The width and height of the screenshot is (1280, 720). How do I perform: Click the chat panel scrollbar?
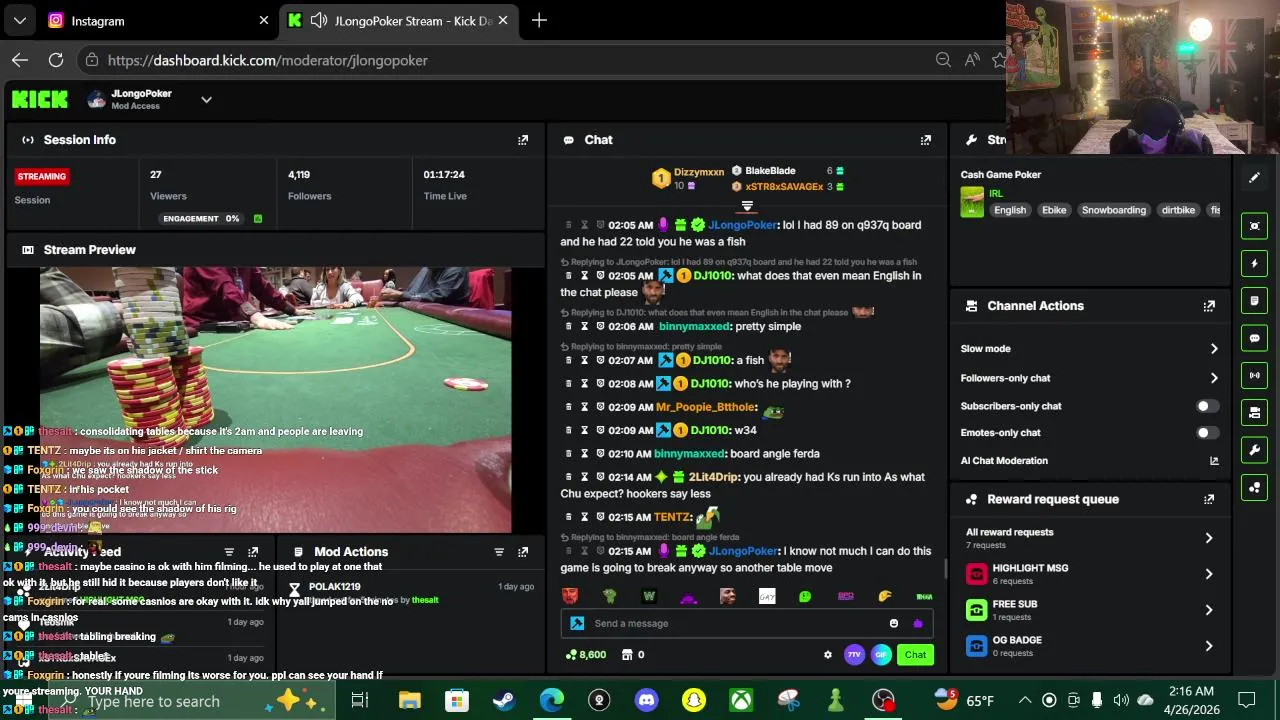tap(945, 567)
